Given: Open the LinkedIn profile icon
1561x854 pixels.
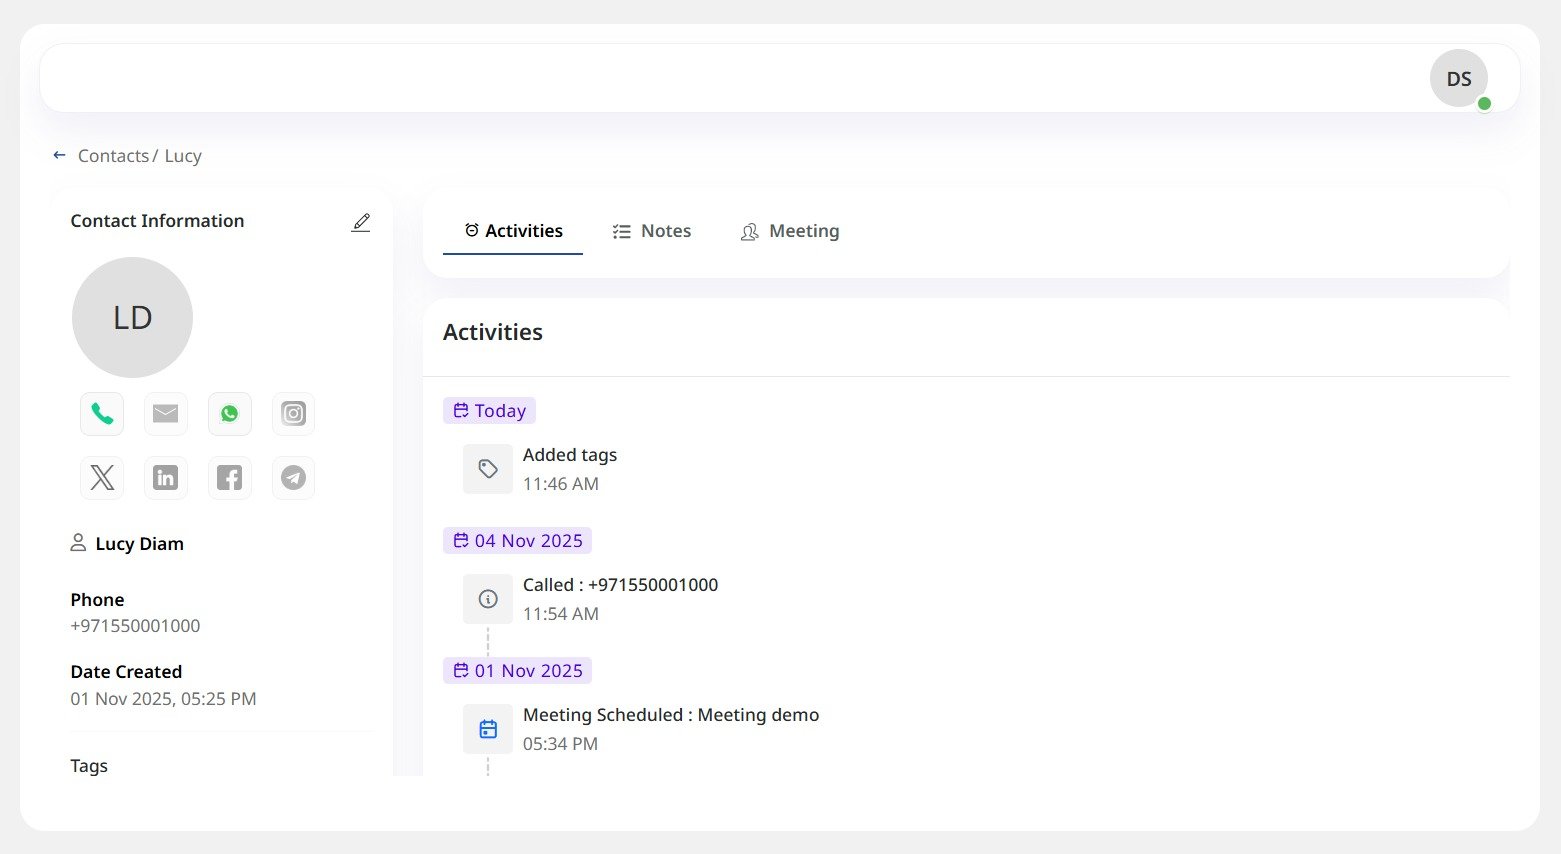Looking at the screenshot, I should click(166, 478).
